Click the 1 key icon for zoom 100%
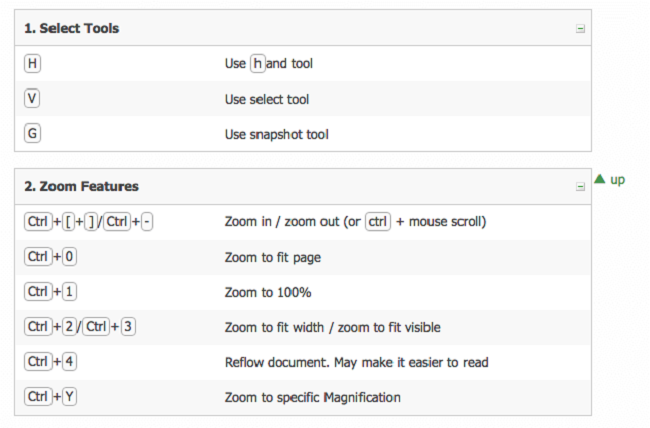The height and width of the screenshot is (428, 650). [x=69, y=292]
